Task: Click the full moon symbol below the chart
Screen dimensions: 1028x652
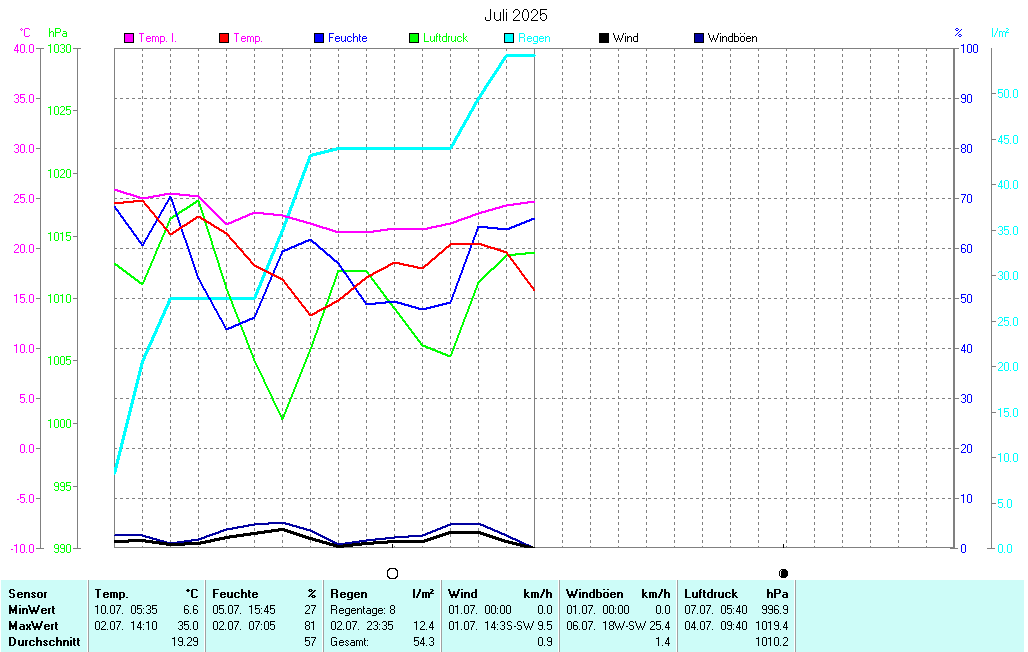Action: point(393,573)
